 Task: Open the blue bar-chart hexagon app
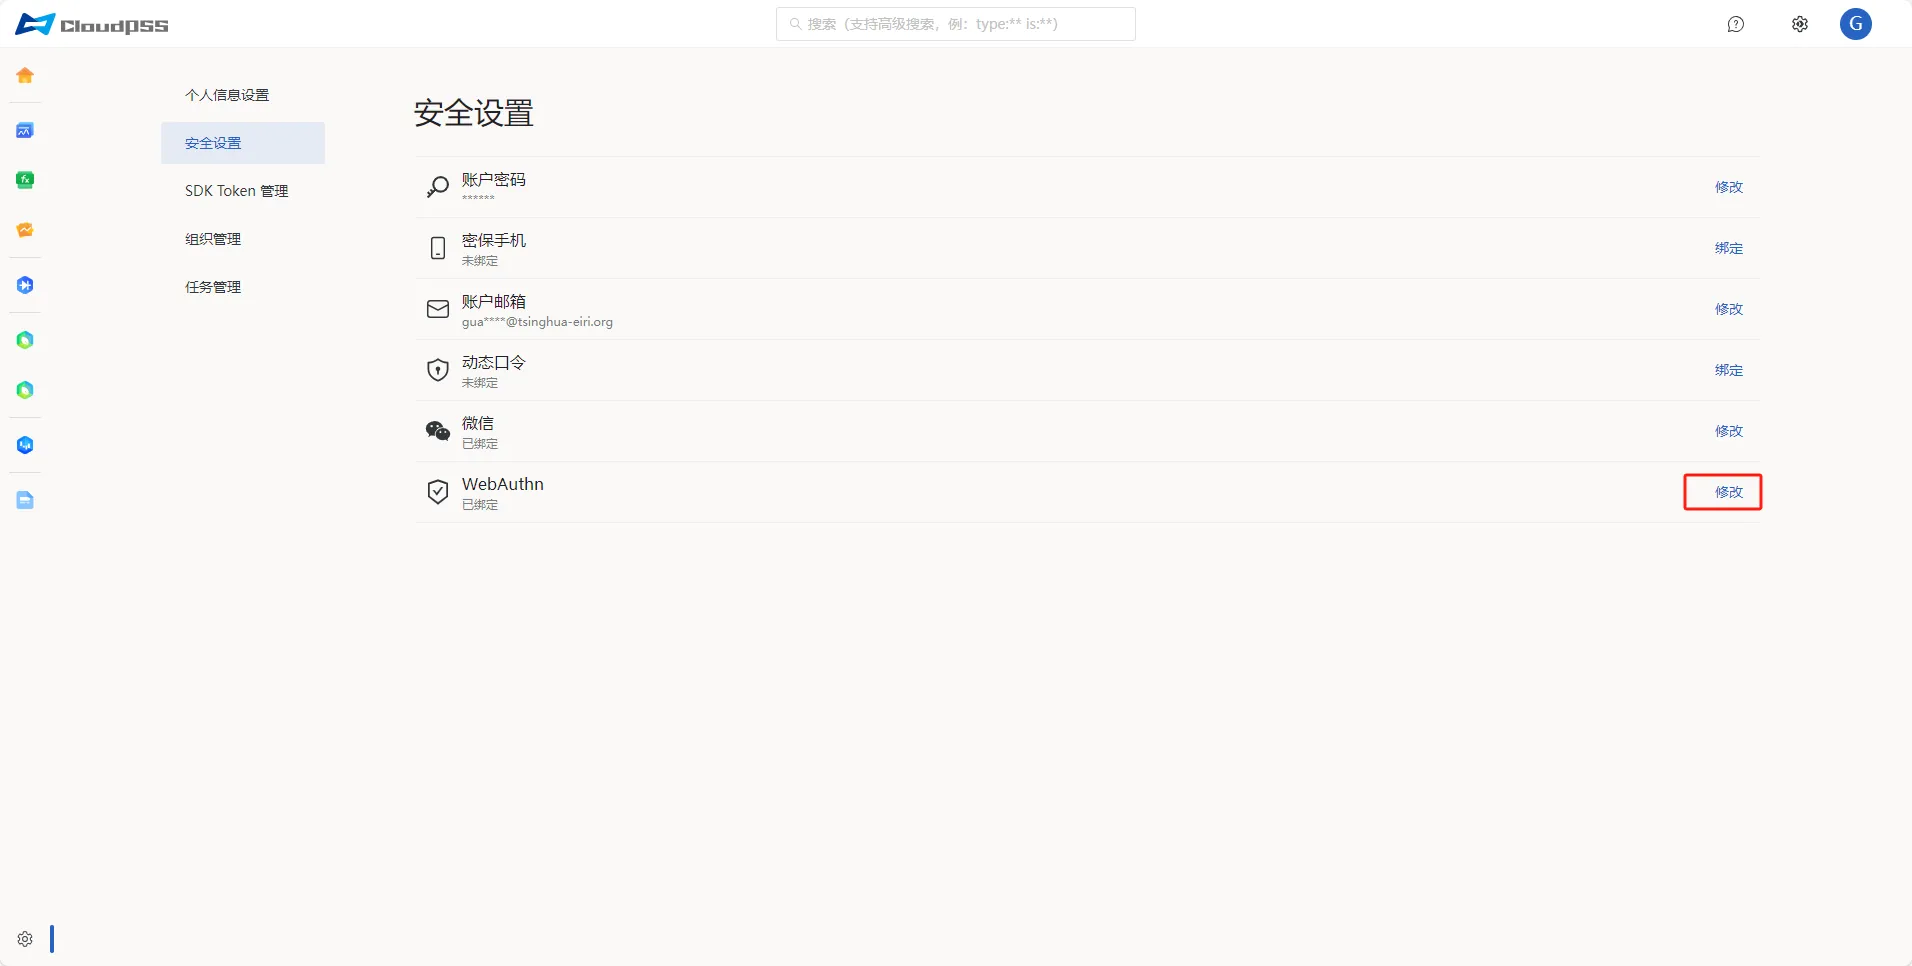coord(25,445)
